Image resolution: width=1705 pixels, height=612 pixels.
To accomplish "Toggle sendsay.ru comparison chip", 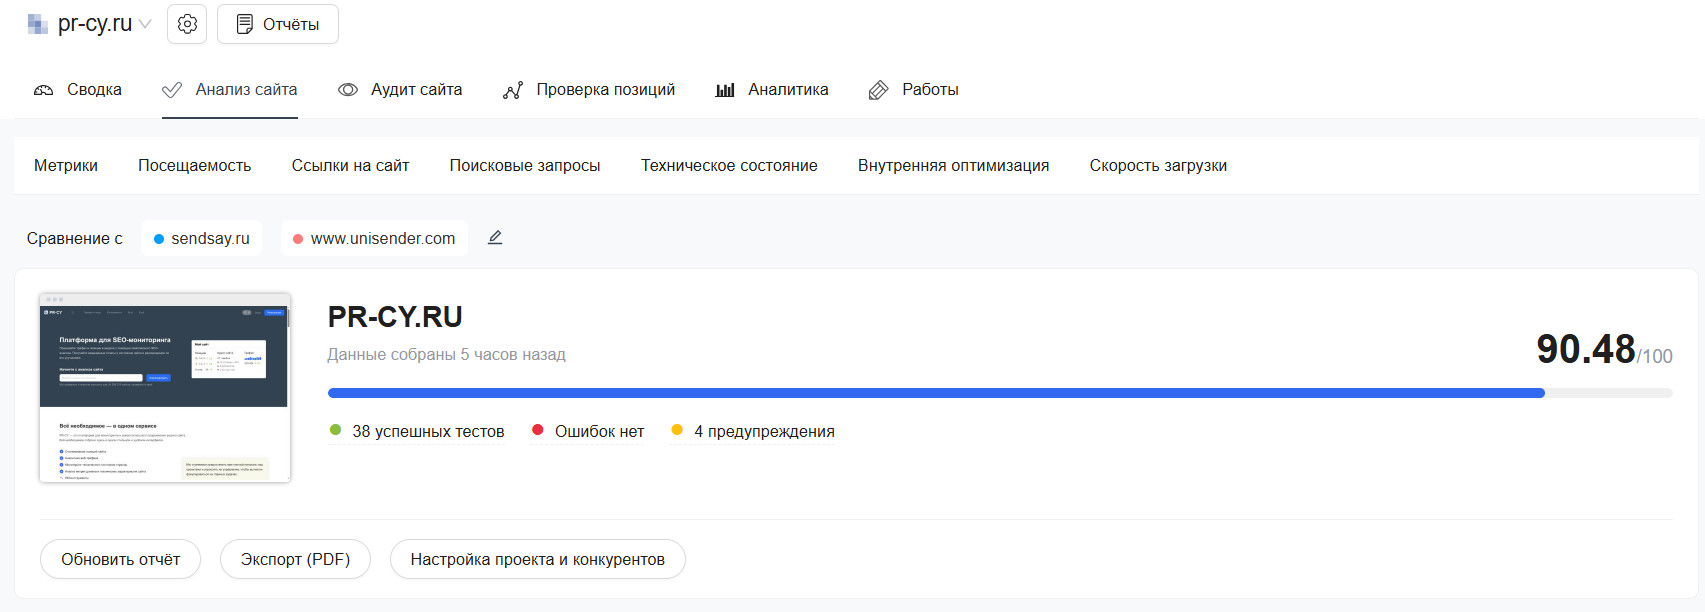I will (x=202, y=238).
